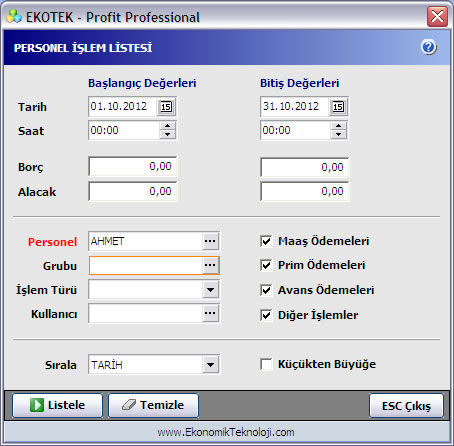The image size is (454, 446).
Task: Click the Kullanıcı input field
Action: [x=145, y=313]
